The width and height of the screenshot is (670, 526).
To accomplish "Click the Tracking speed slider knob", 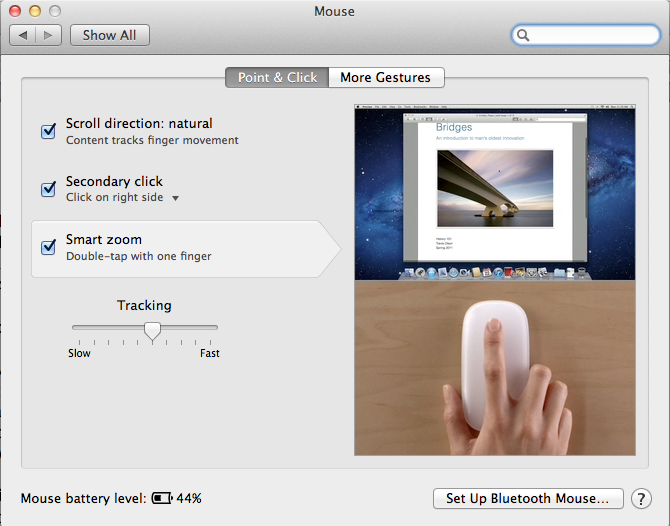I will [x=152, y=331].
